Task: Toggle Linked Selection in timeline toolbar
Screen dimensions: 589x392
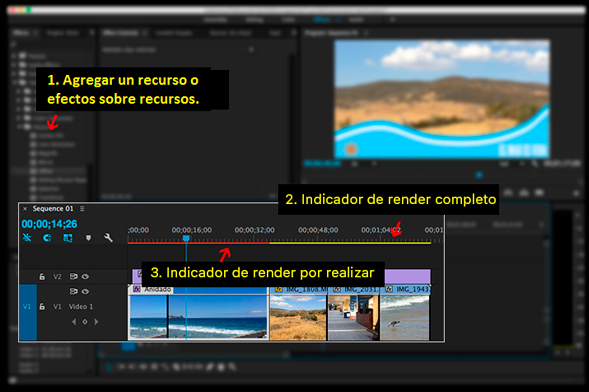Action: pyautogui.click(x=68, y=238)
